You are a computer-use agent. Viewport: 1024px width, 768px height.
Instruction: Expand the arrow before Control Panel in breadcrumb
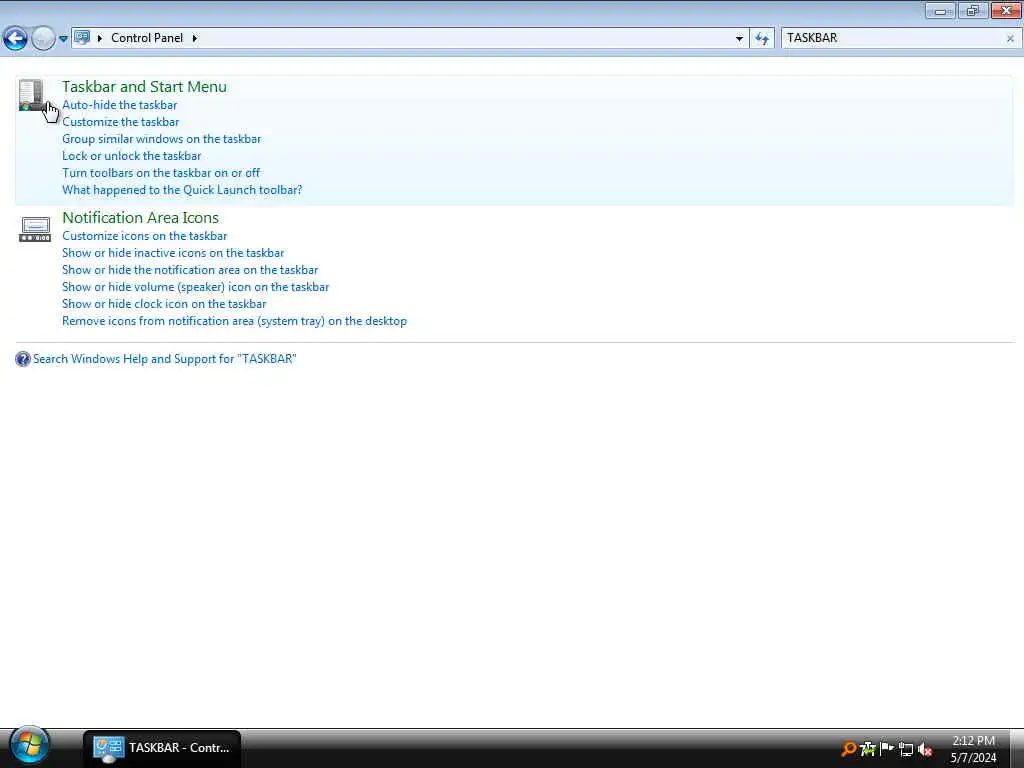(x=100, y=38)
